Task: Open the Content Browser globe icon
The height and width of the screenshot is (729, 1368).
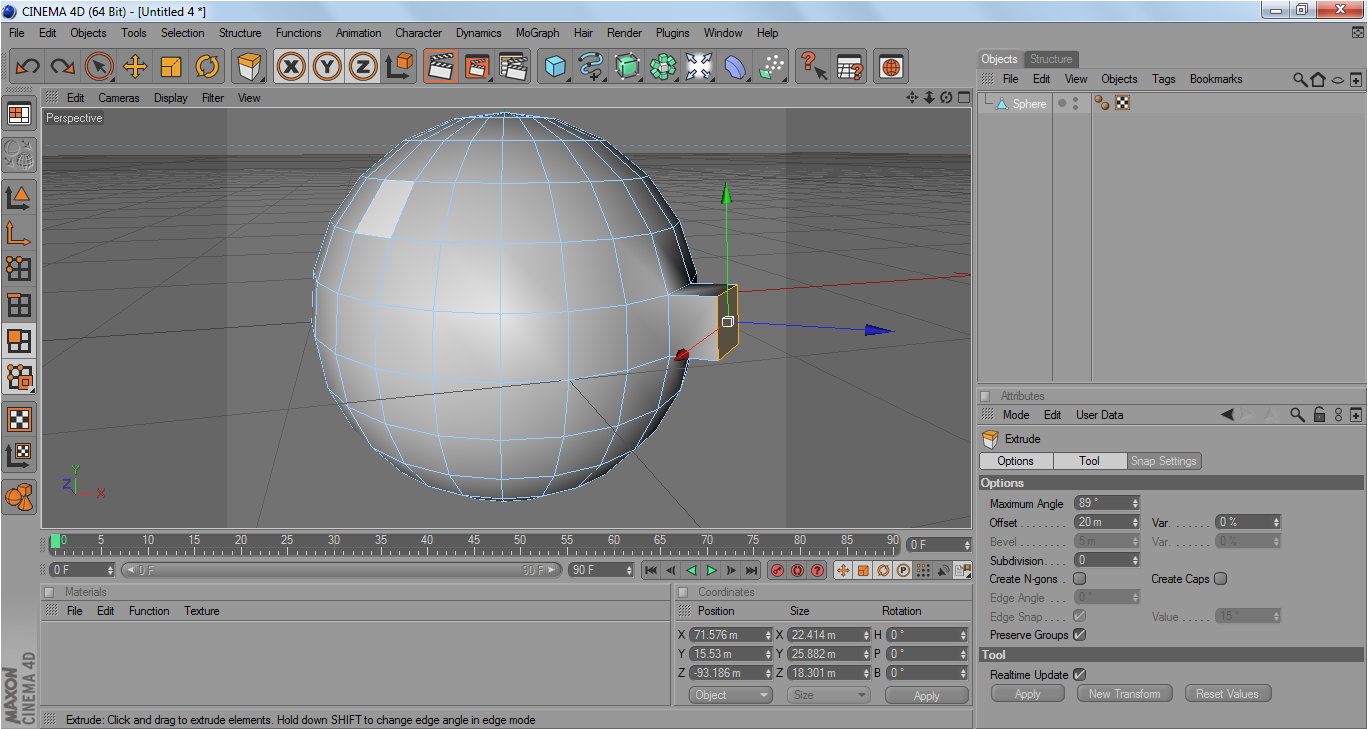Action: tap(891, 67)
